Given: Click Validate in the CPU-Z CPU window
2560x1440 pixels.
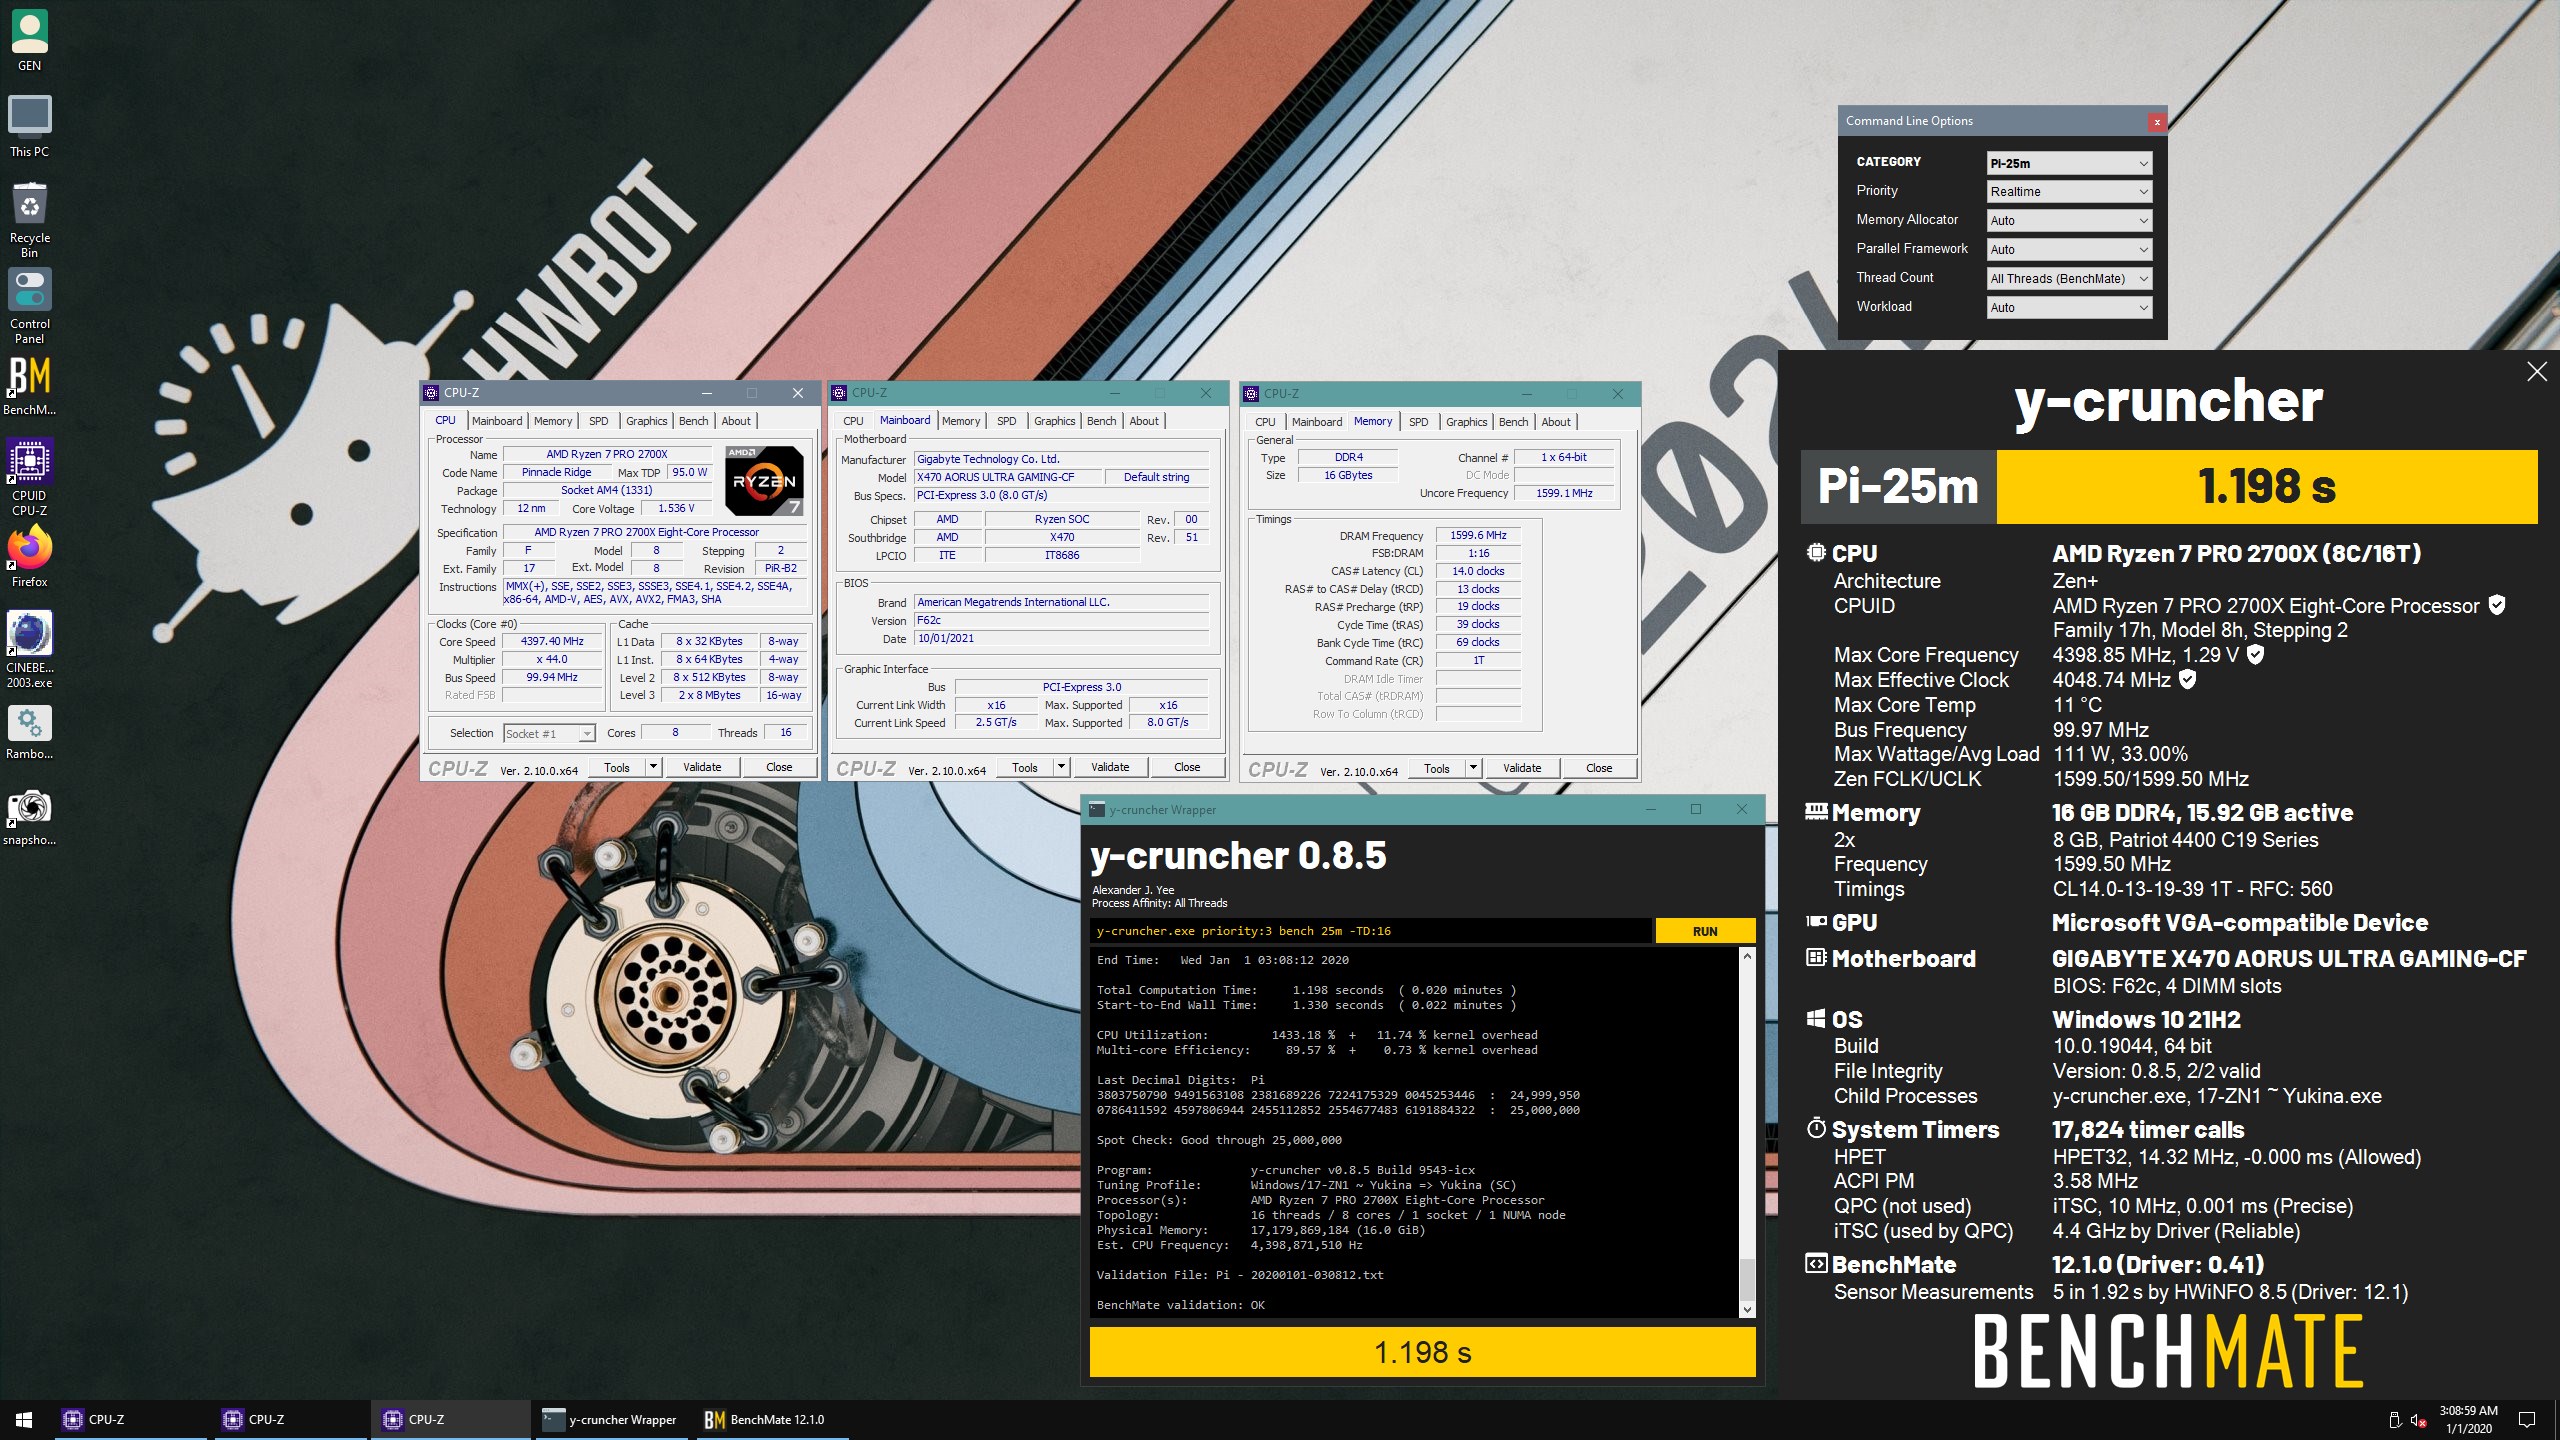Looking at the screenshot, I should coord(702,767).
